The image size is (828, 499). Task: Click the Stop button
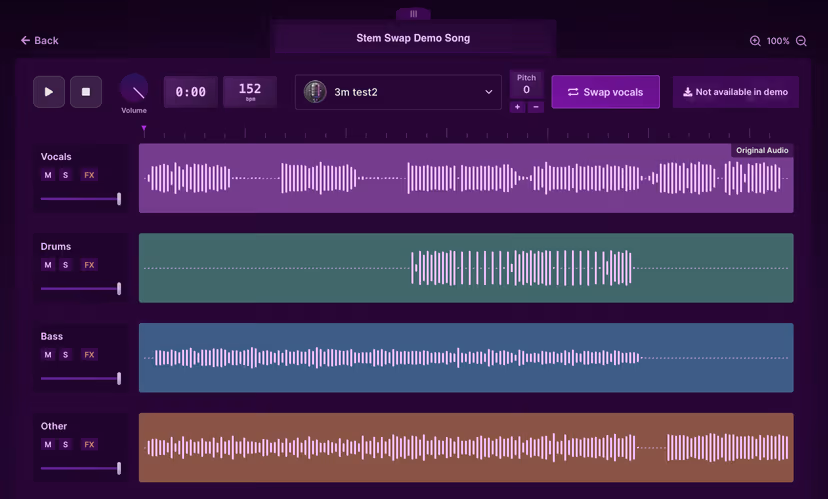[86, 92]
